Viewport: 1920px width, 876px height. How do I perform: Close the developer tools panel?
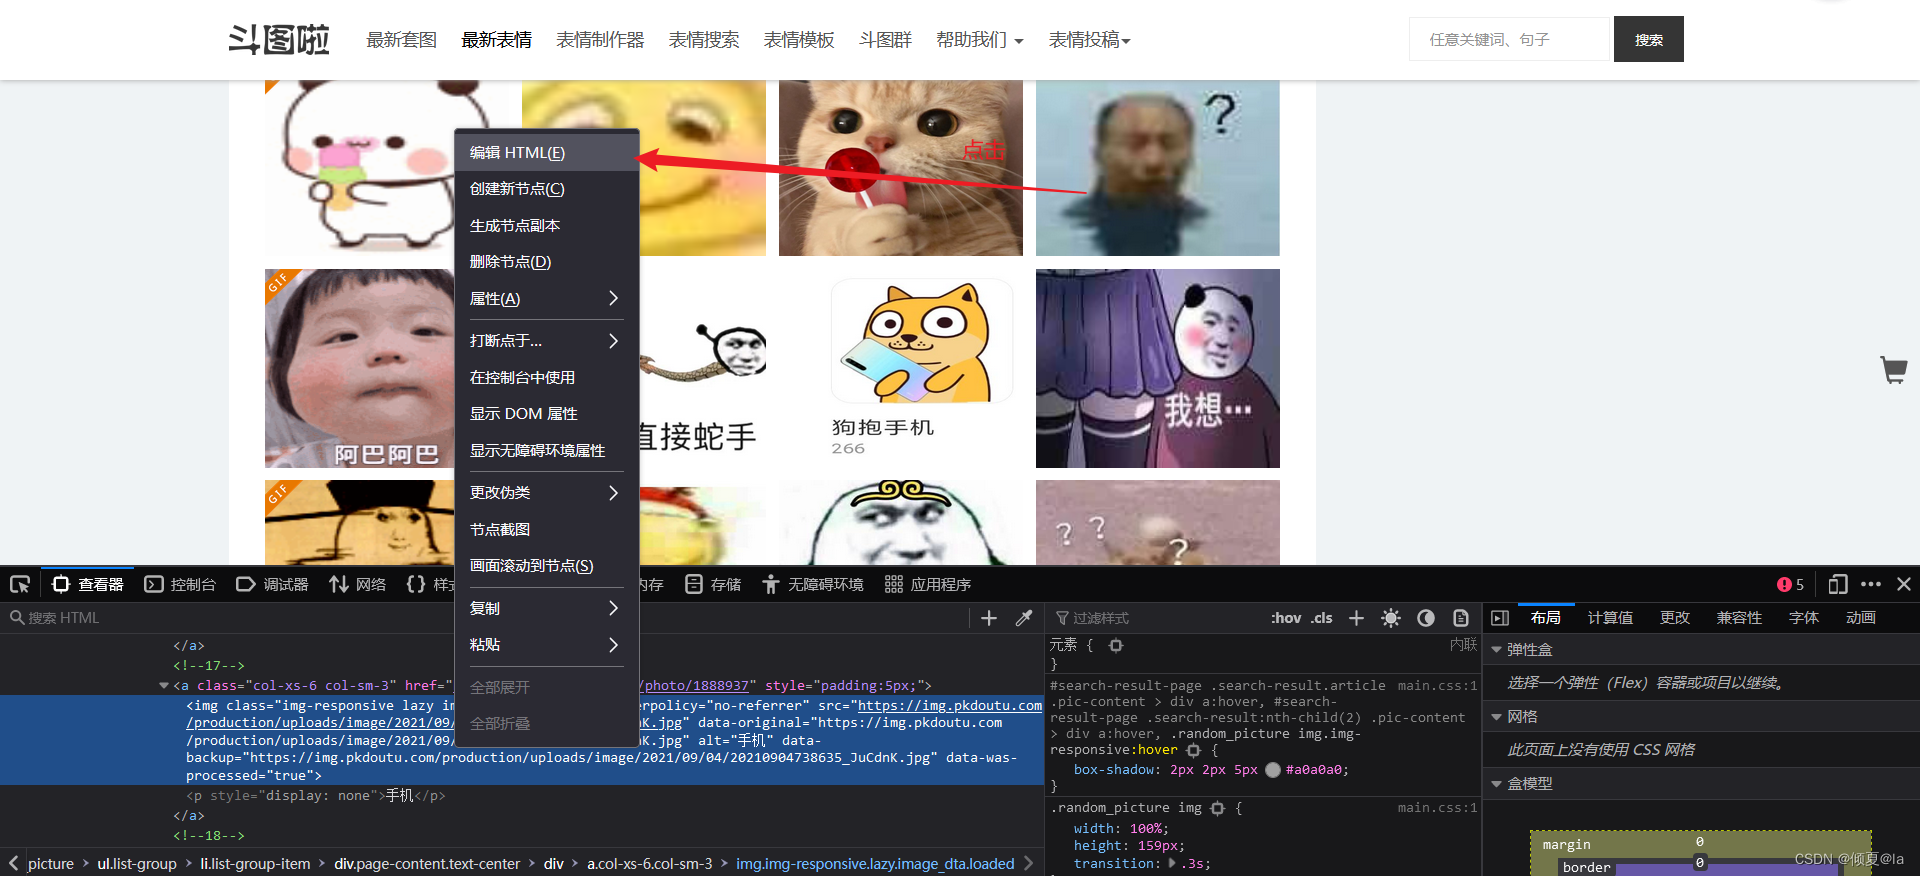click(1904, 584)
